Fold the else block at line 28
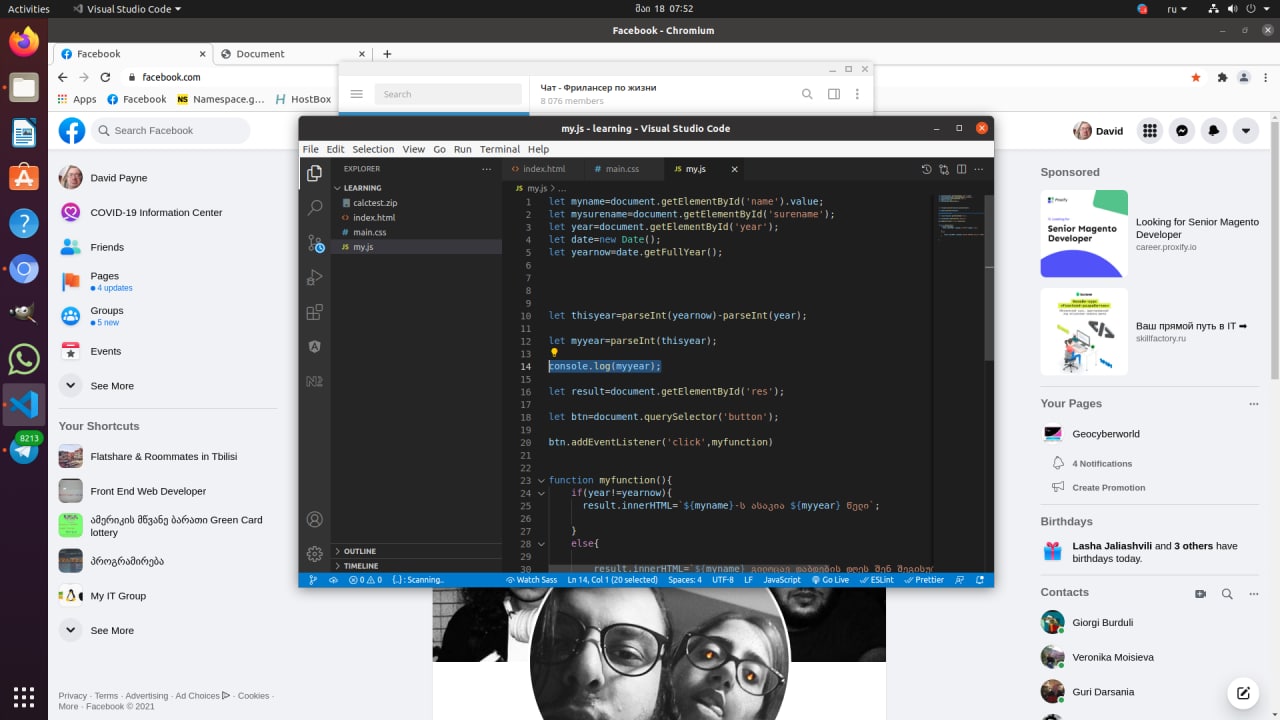Image resolution: width=1280 pixels, height=720 pixels. pos(541,543)
